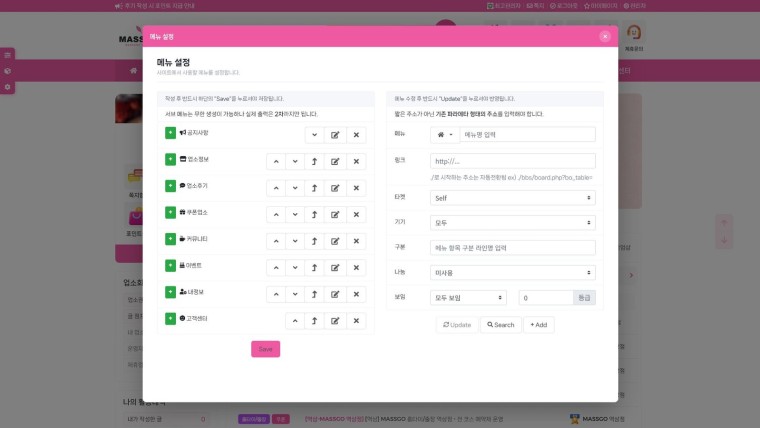This screenshot has height=428, width=760.
Task: Delete the 공지사항 menu item
Action: tap(356, 135)
